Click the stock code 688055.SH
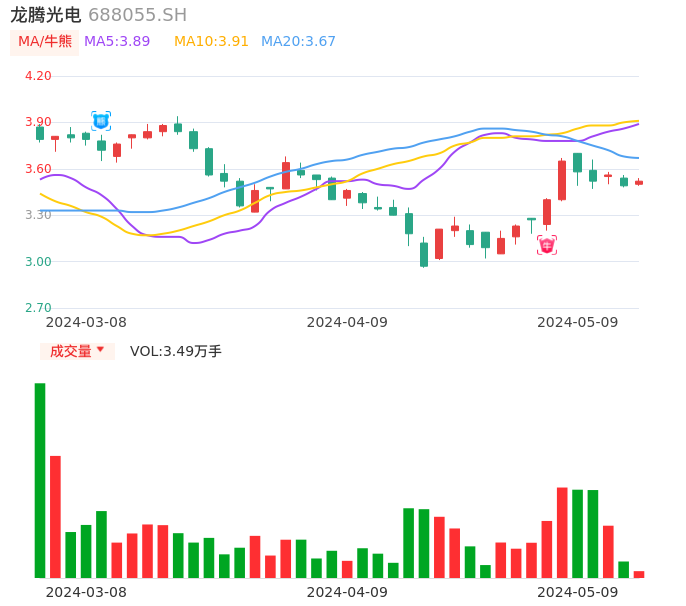 pos(137,15)
